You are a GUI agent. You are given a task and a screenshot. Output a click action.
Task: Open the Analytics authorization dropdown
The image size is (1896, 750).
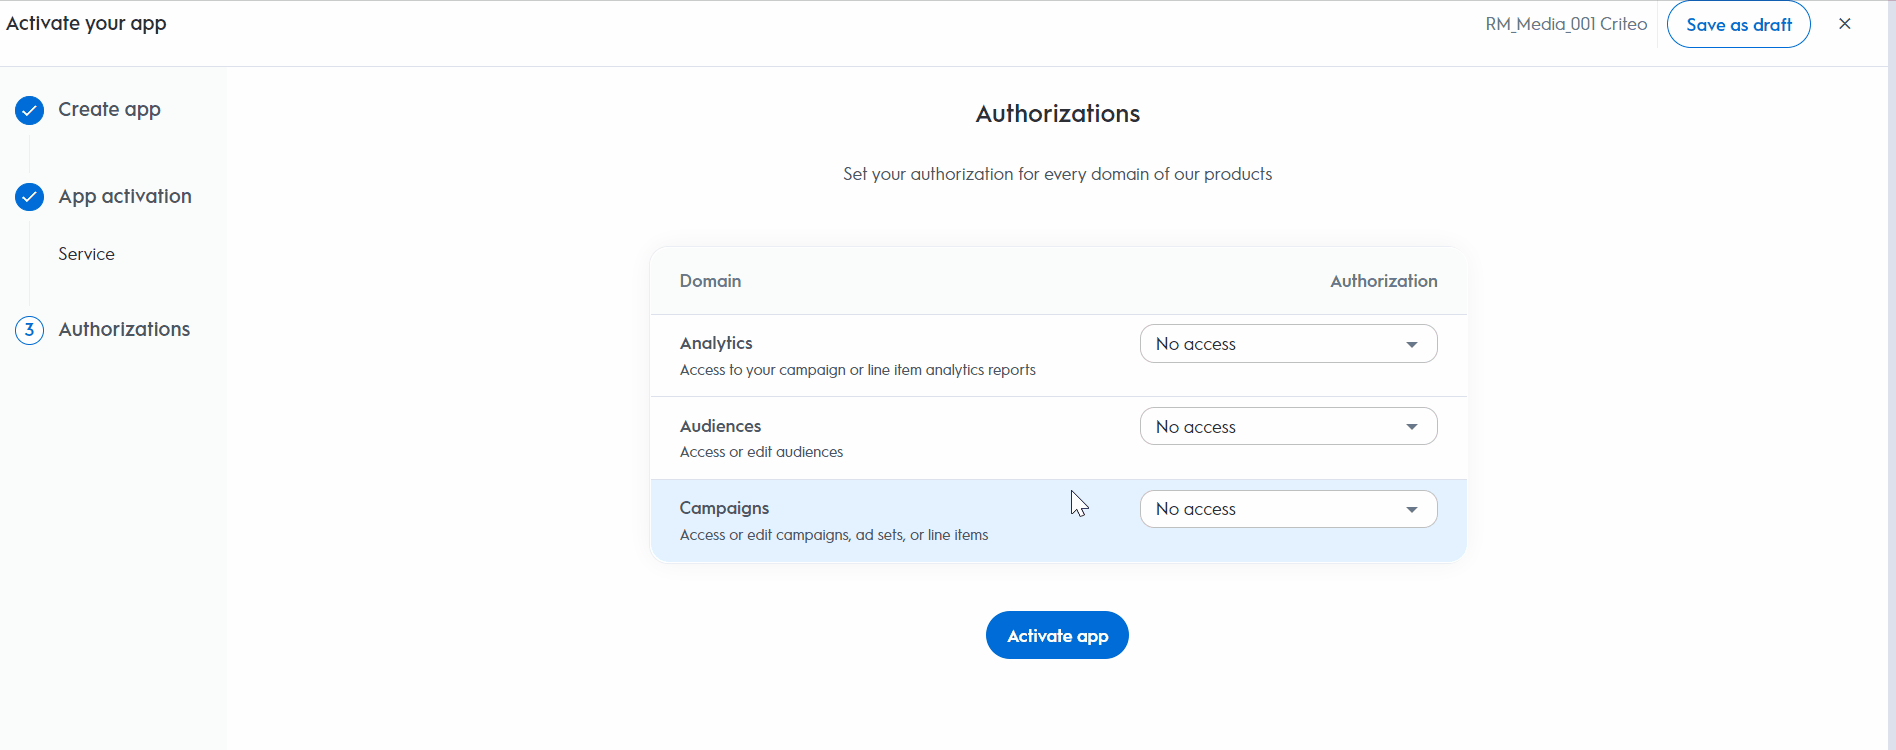(1288, 344)
